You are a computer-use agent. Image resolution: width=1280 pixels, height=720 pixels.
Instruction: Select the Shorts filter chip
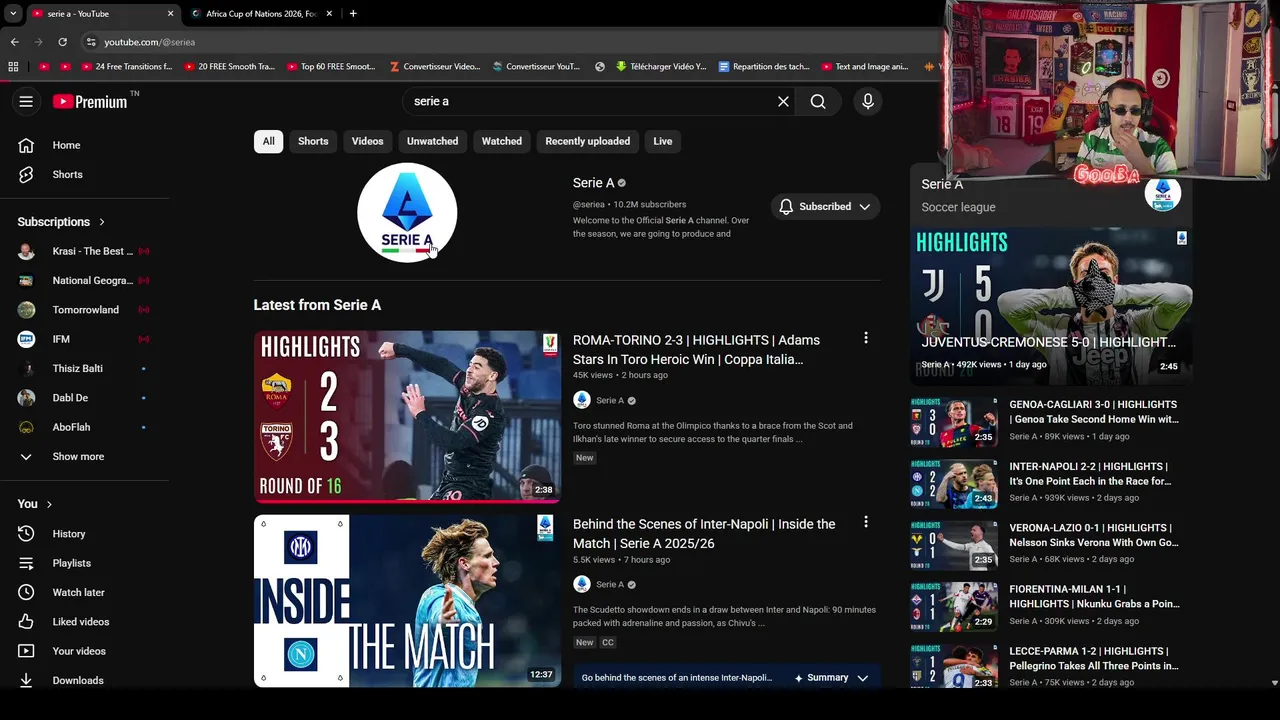(x=313, y=141)
